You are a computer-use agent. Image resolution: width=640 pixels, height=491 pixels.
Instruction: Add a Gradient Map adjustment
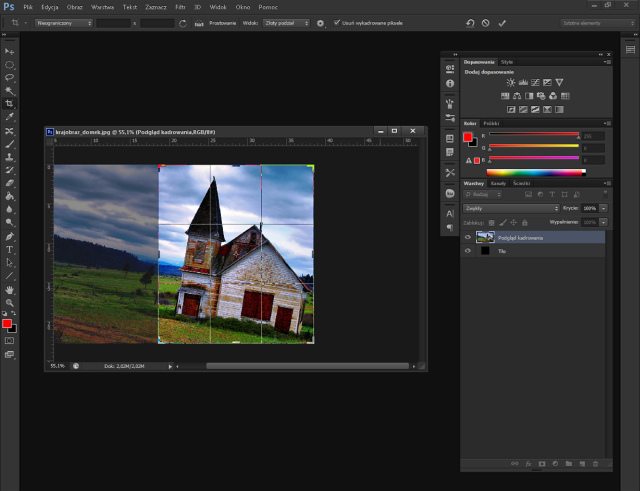tap(559, 109)
